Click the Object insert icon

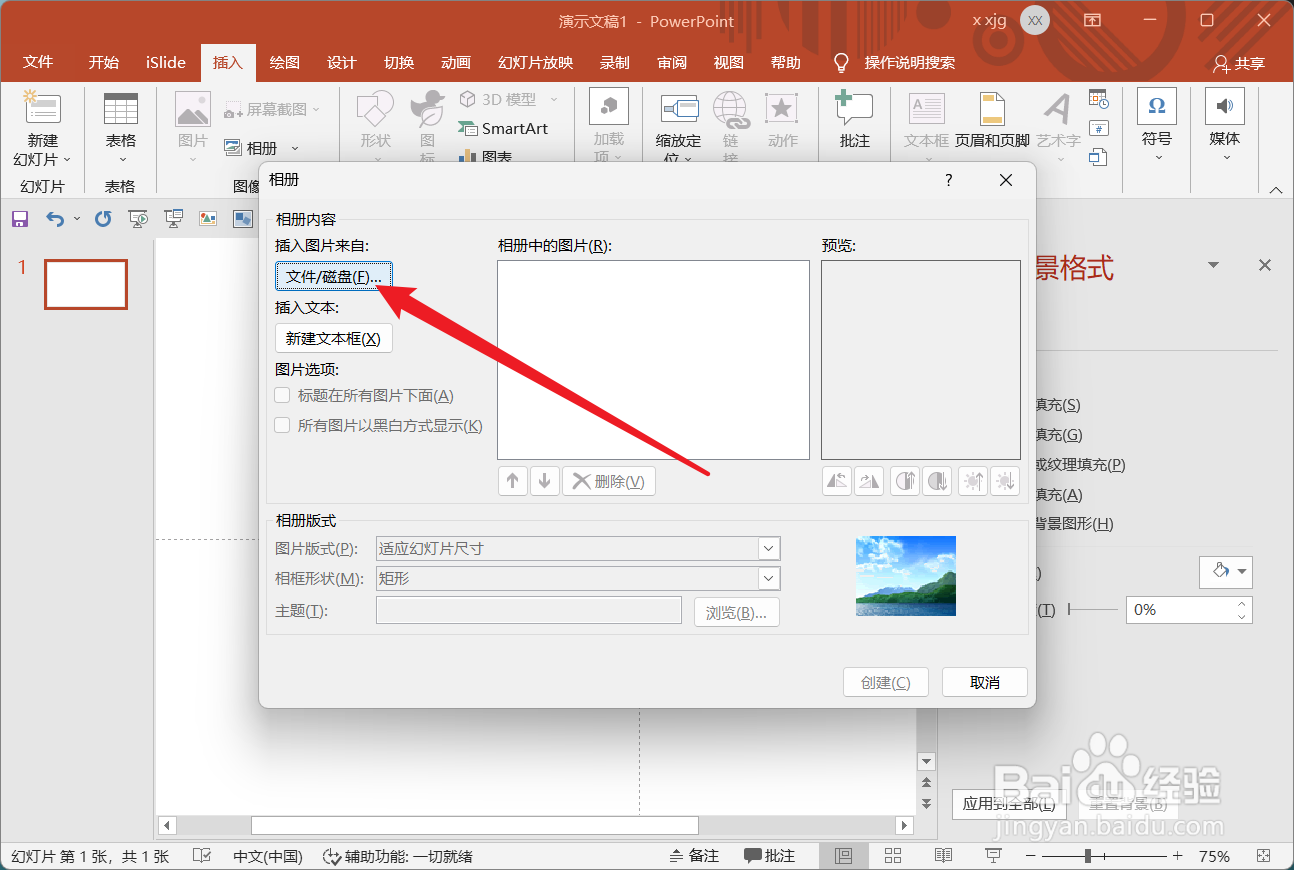click(1099, 157)
